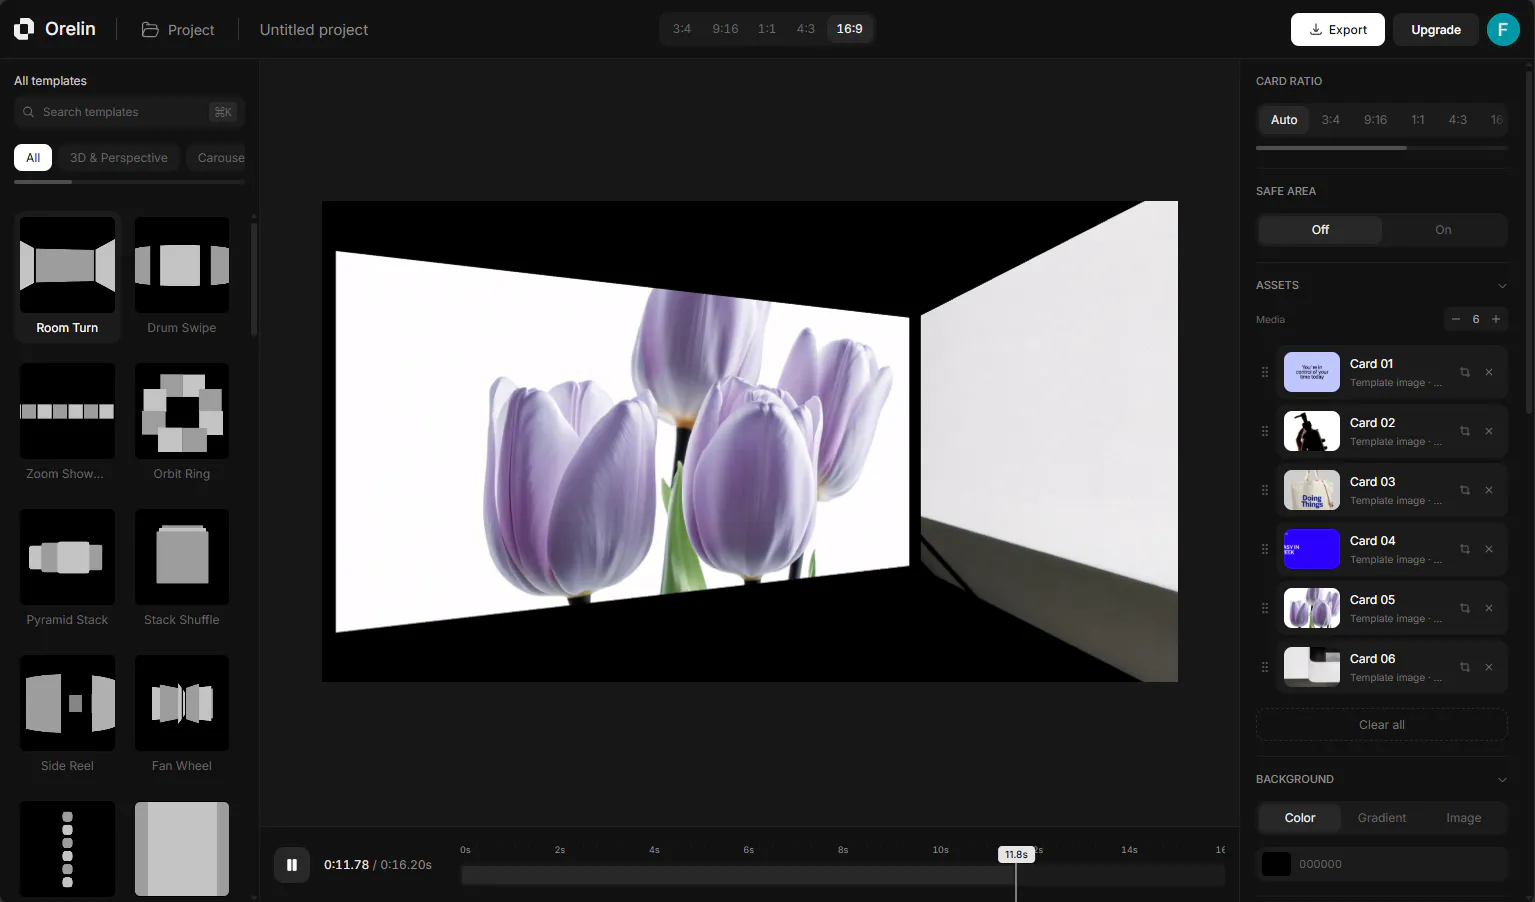Click the Upgrade button
1535x902 pixels.
pyautogui.click(x=1436, y=30)
